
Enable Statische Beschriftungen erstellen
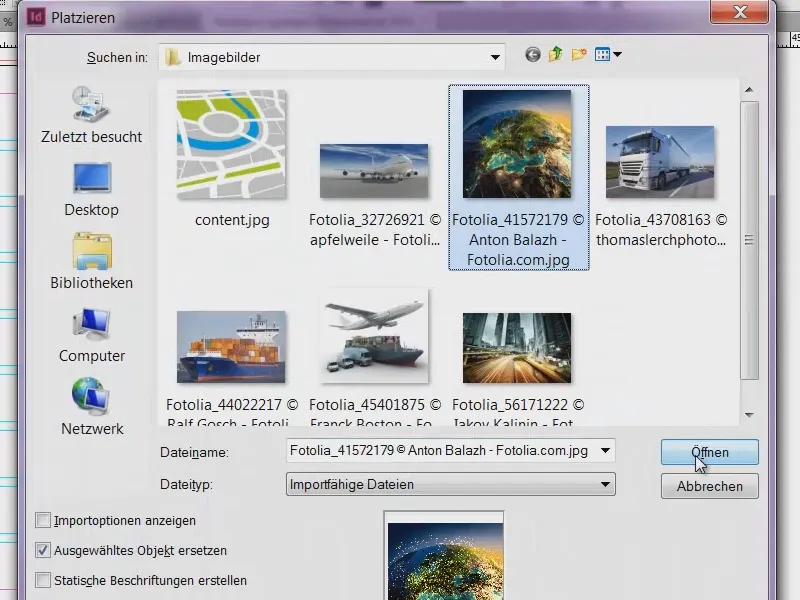pyautogui.click(x=43, y=580)
